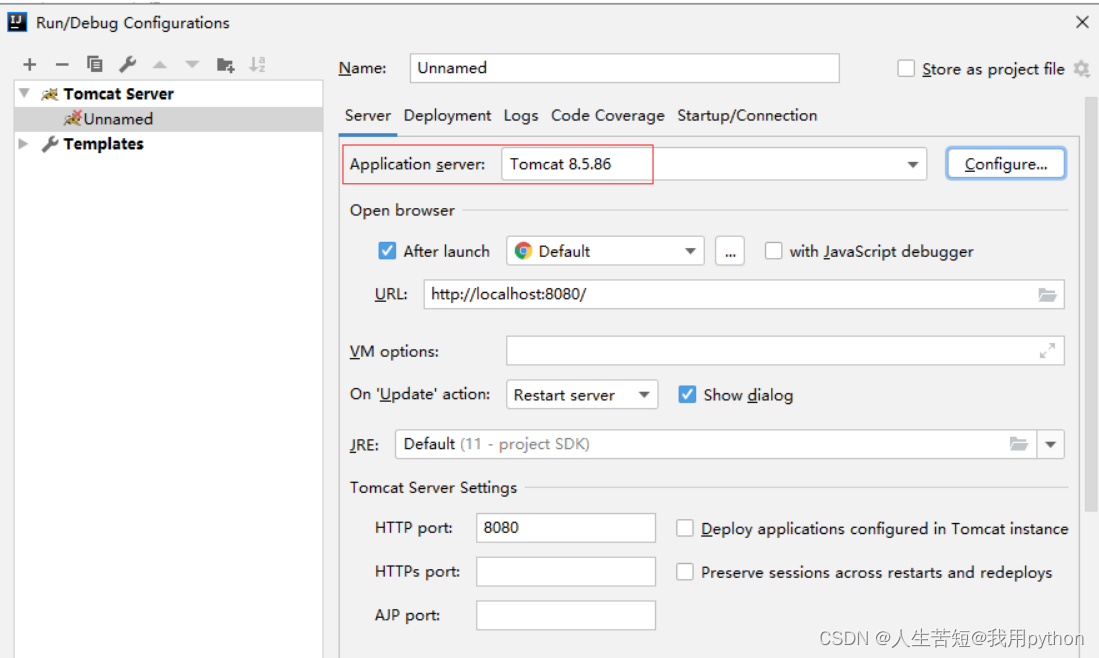Copy the selected configuration

pos(95,64)
